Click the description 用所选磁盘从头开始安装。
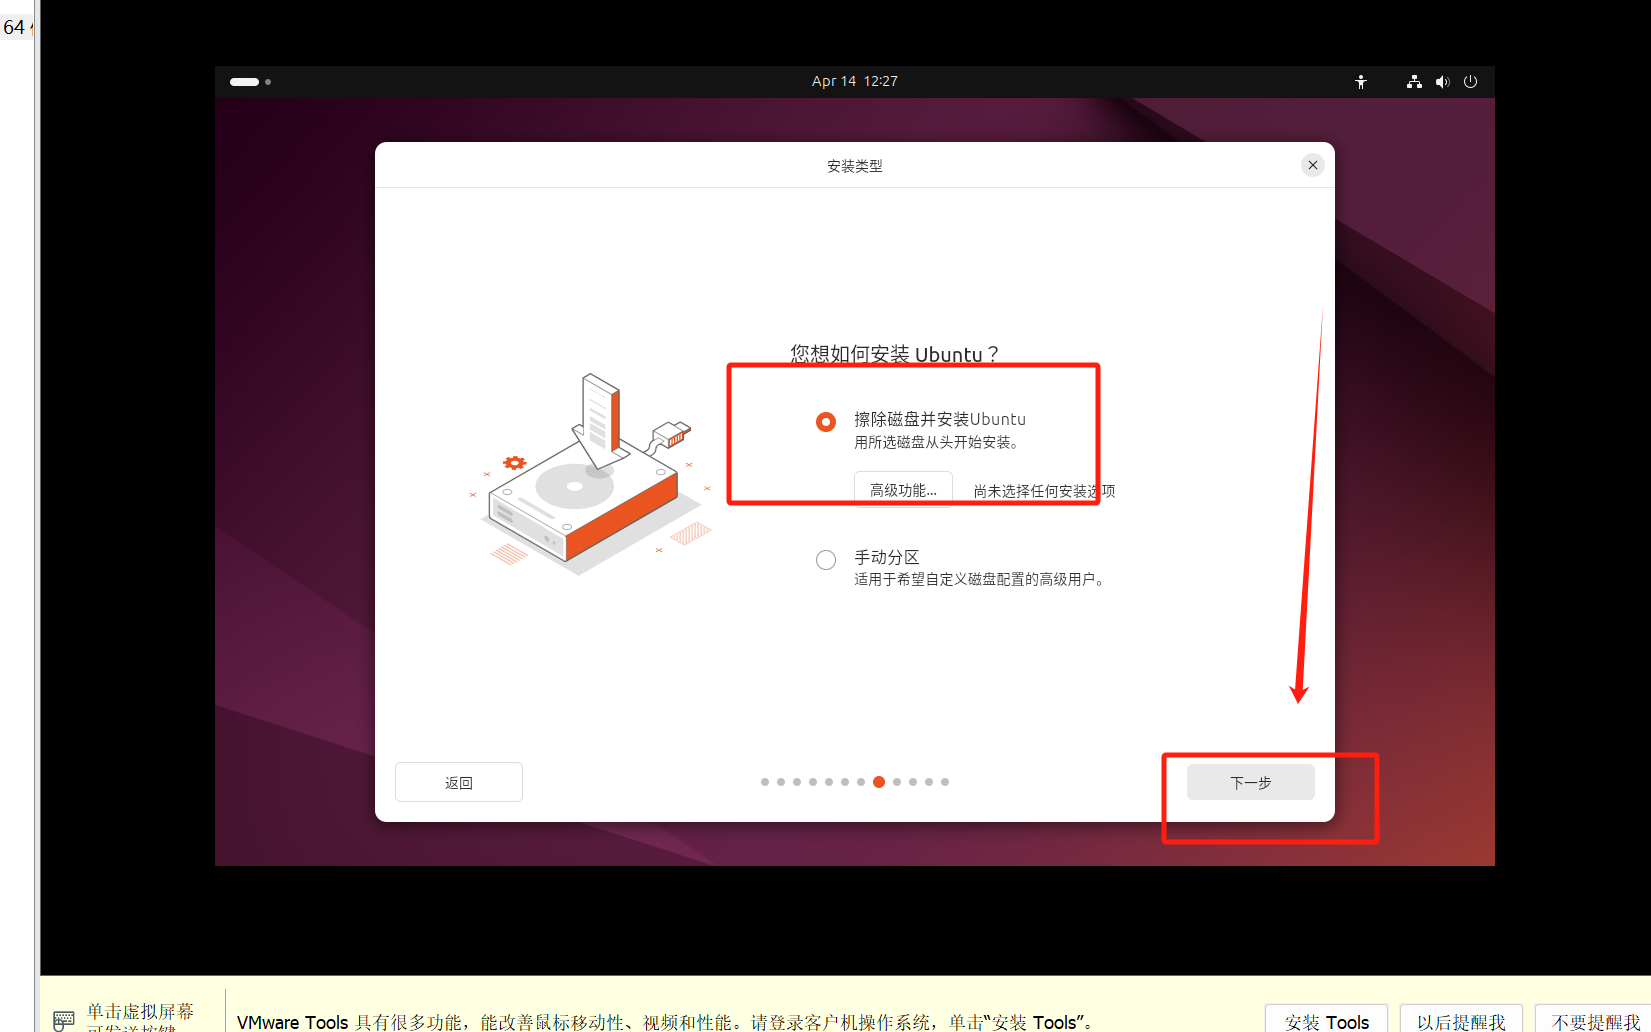The width and height of the screenshot is (1651, 1032). pos(937,442)
